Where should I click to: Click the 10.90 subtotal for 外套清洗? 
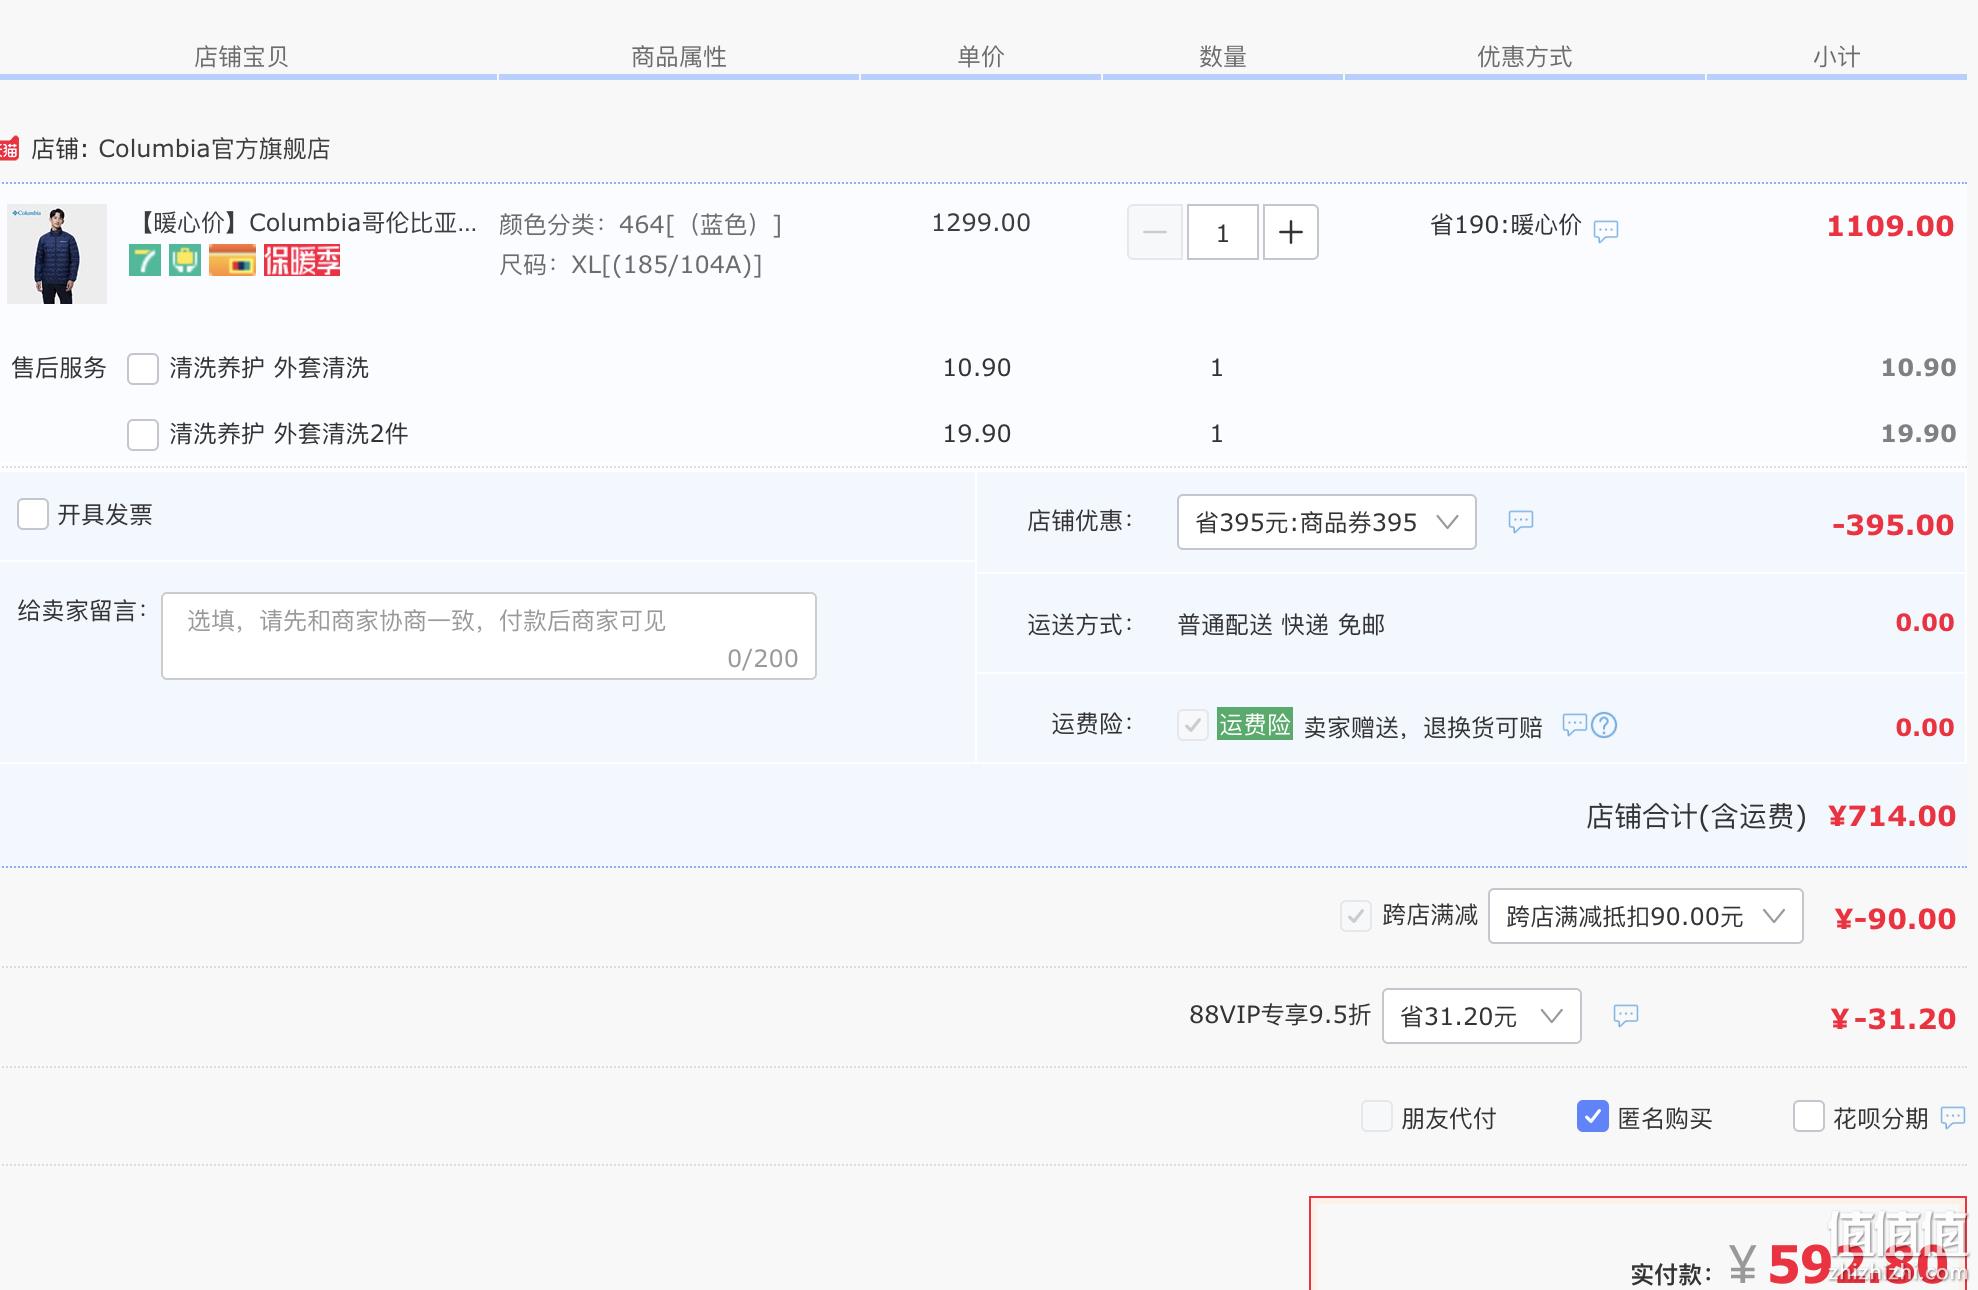[1918, 368]
